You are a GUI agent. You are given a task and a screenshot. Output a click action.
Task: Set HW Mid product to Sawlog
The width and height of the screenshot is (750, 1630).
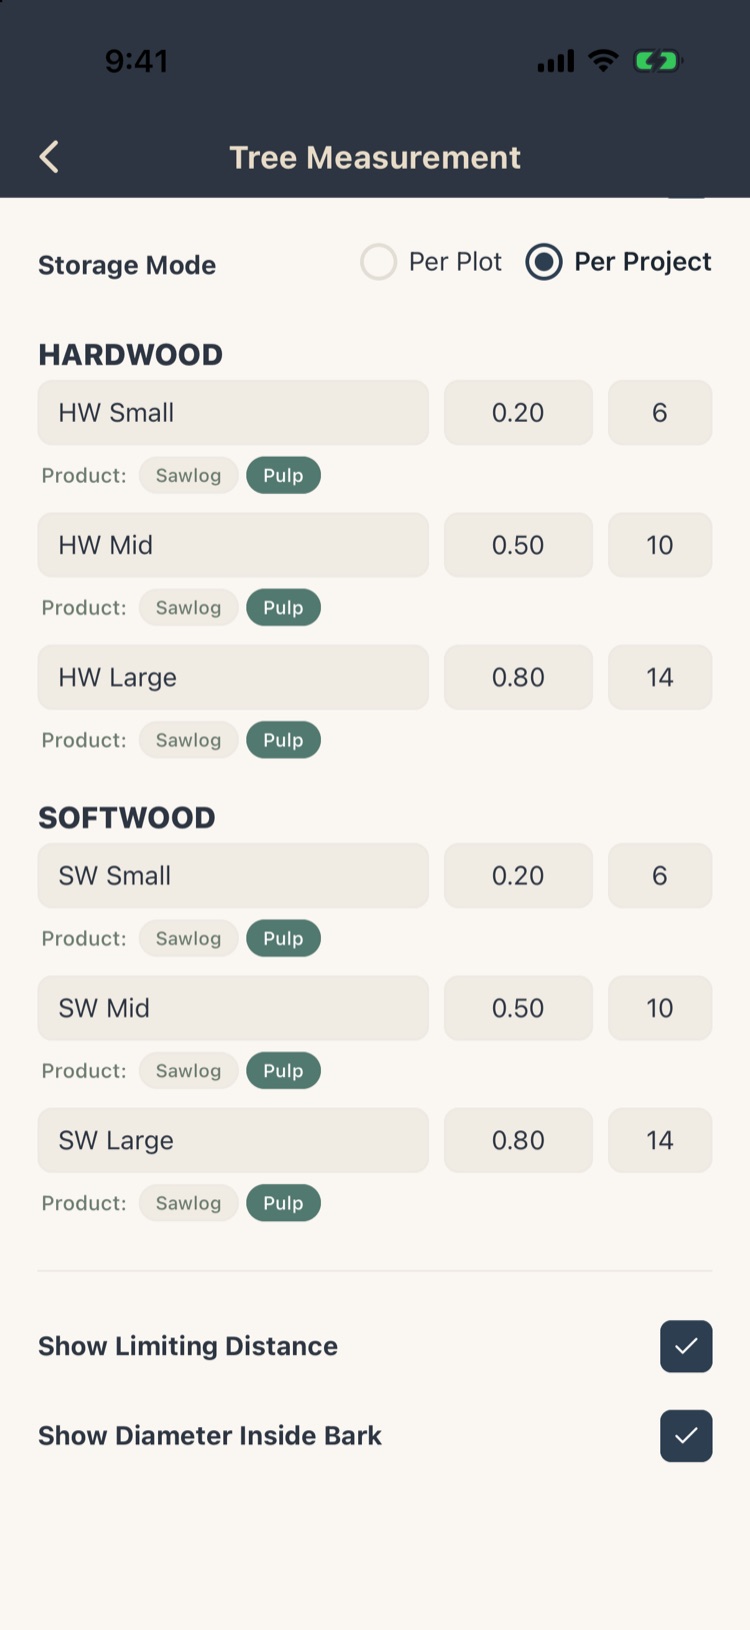188,608
